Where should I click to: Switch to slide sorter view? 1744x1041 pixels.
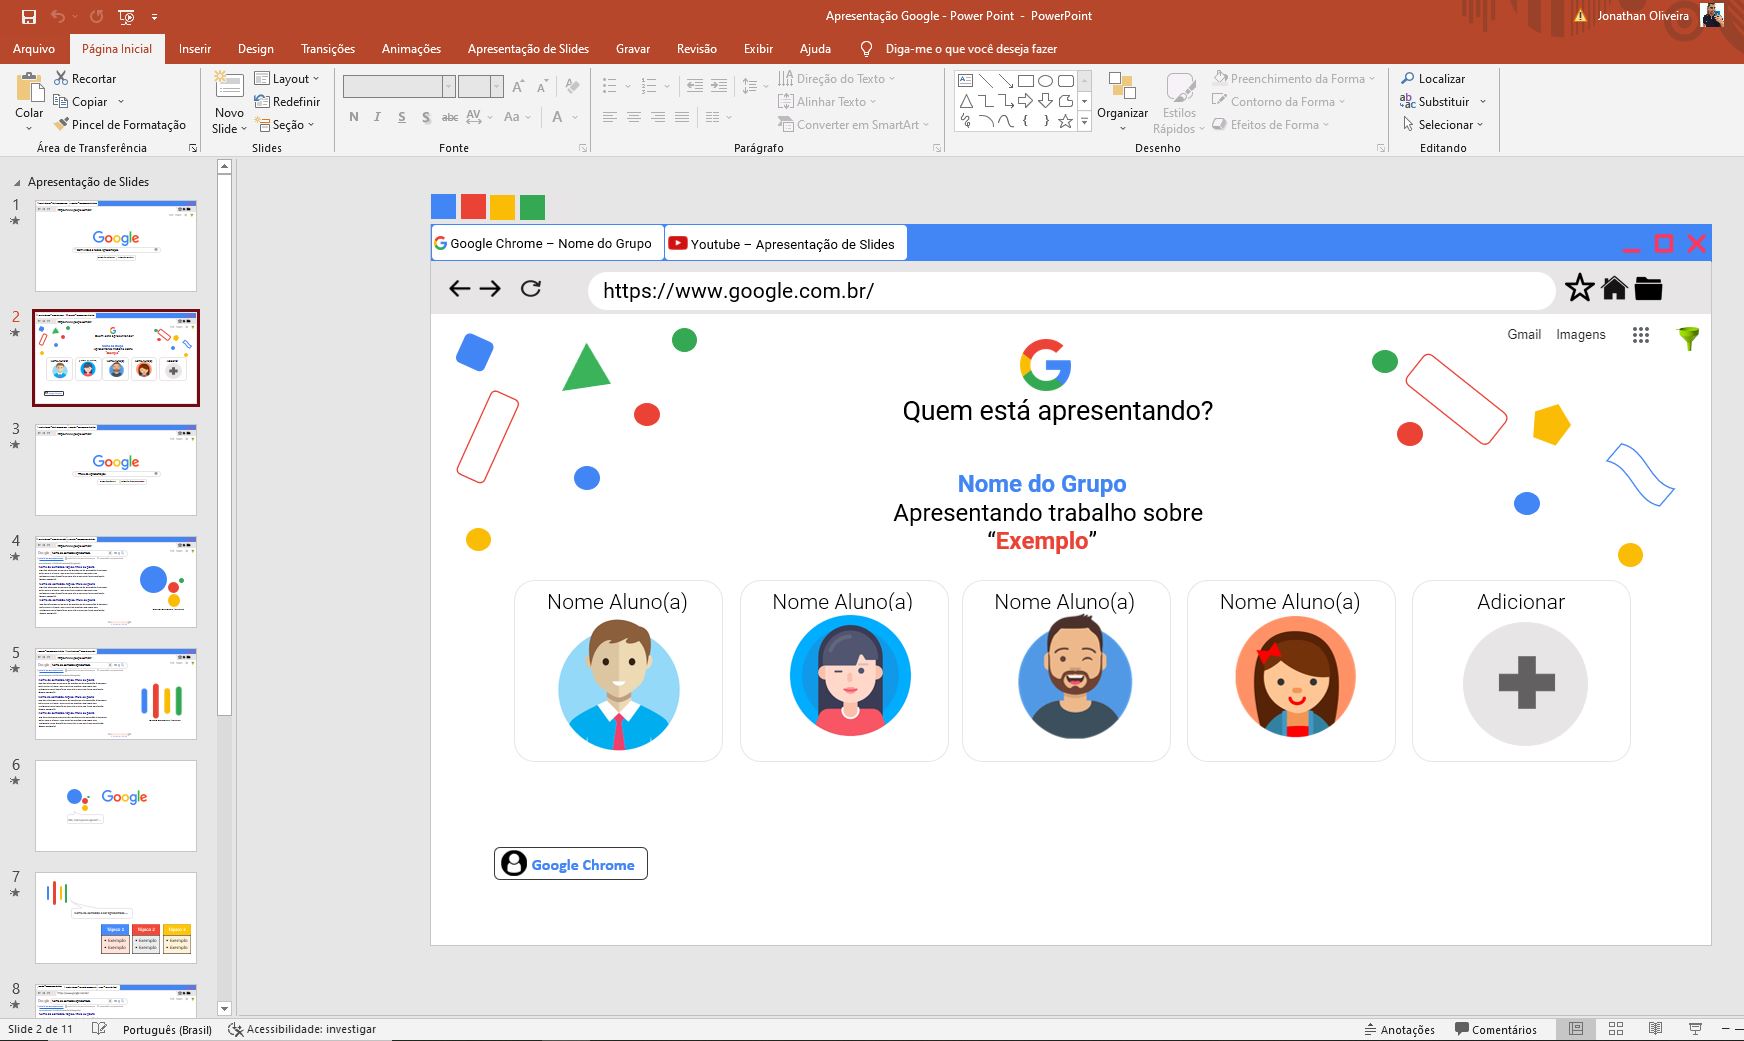(1615, 1029)
